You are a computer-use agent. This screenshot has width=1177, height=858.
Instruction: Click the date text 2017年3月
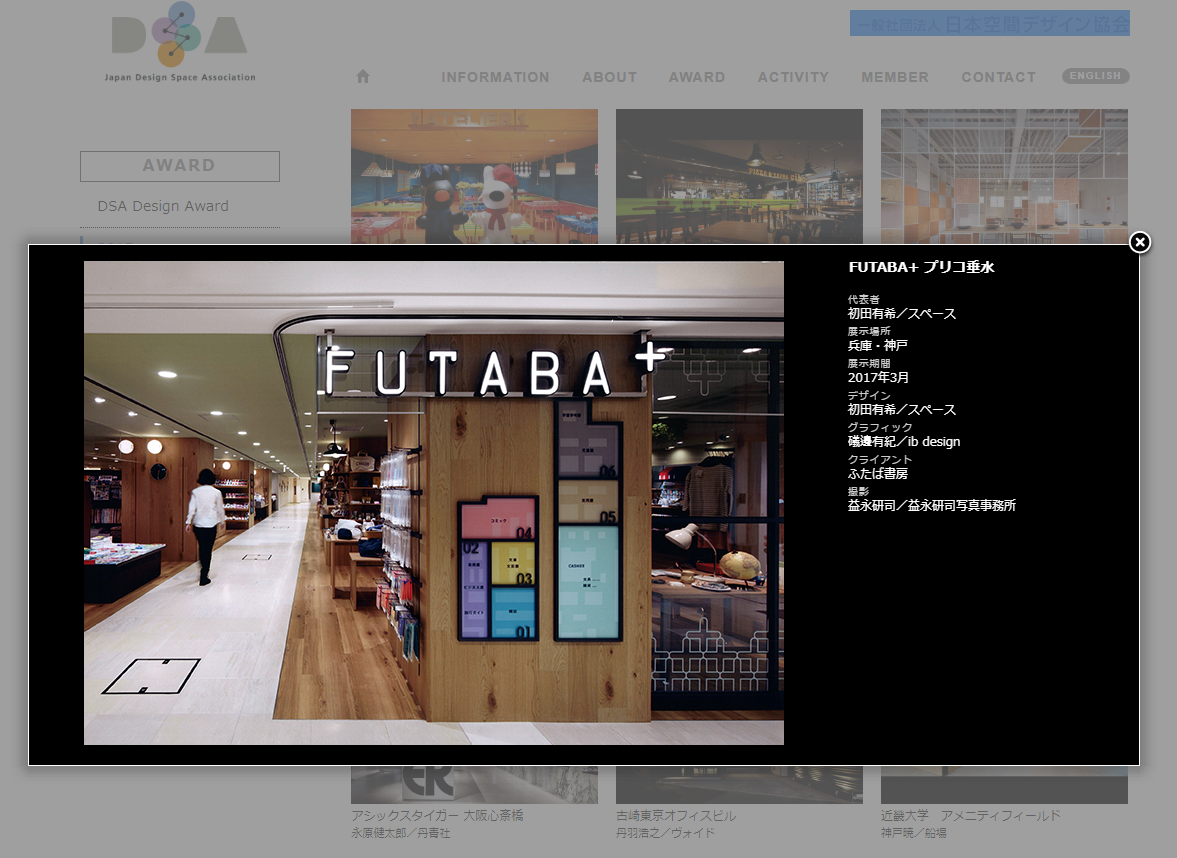(x=878, y=378)
